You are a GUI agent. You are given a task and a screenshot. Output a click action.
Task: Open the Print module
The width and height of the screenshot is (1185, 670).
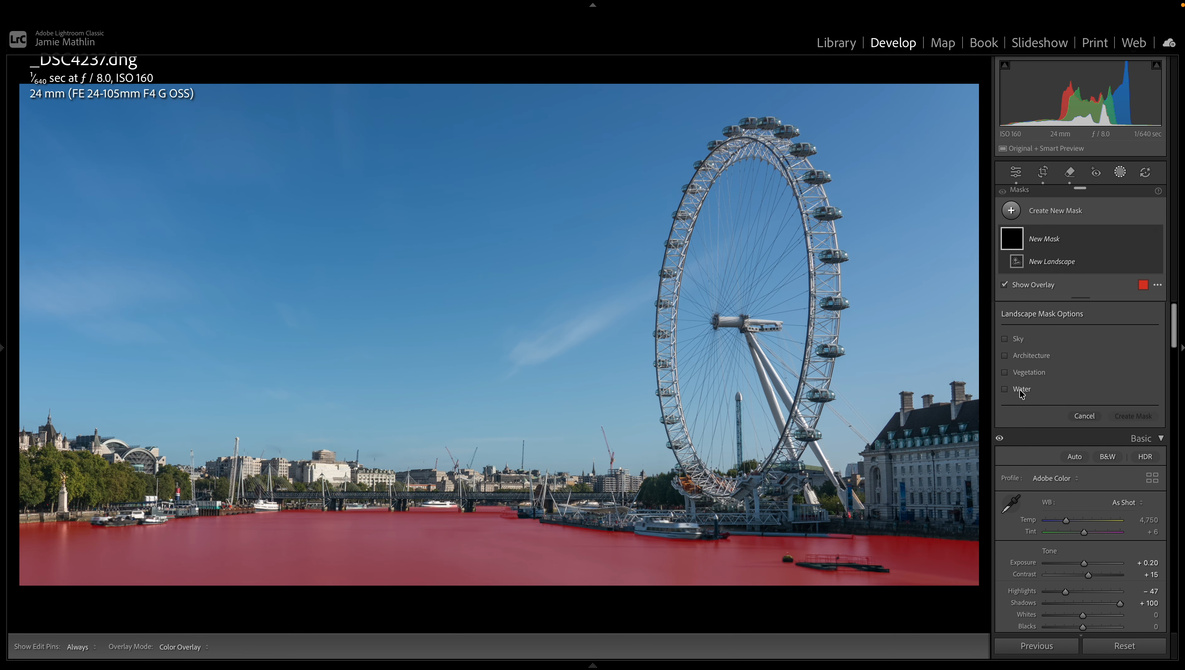[1094, 43]
